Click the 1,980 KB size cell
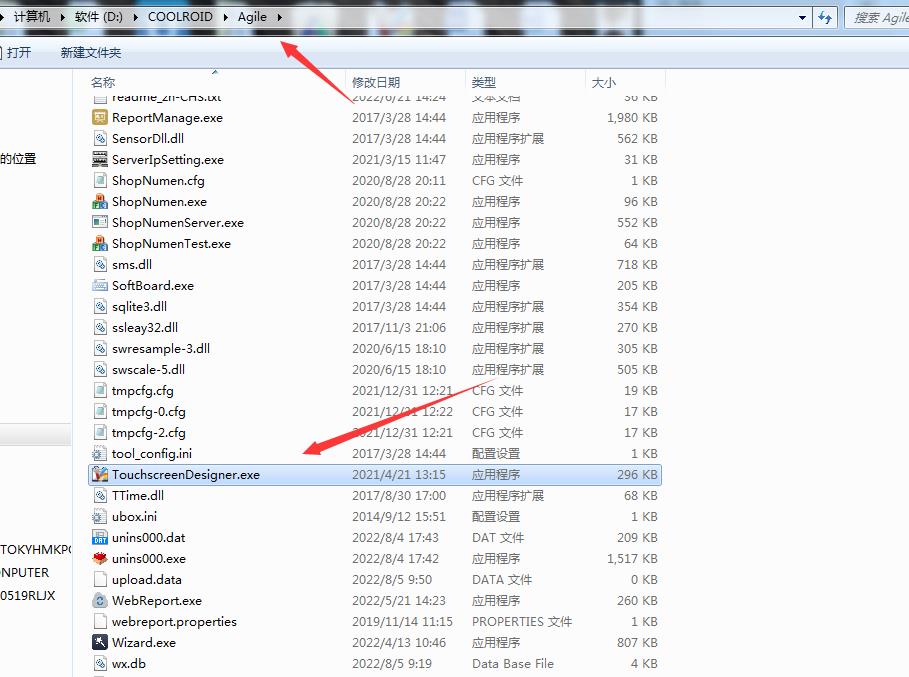The height and width of the screenshot is (677, 909). coord(632,118)
